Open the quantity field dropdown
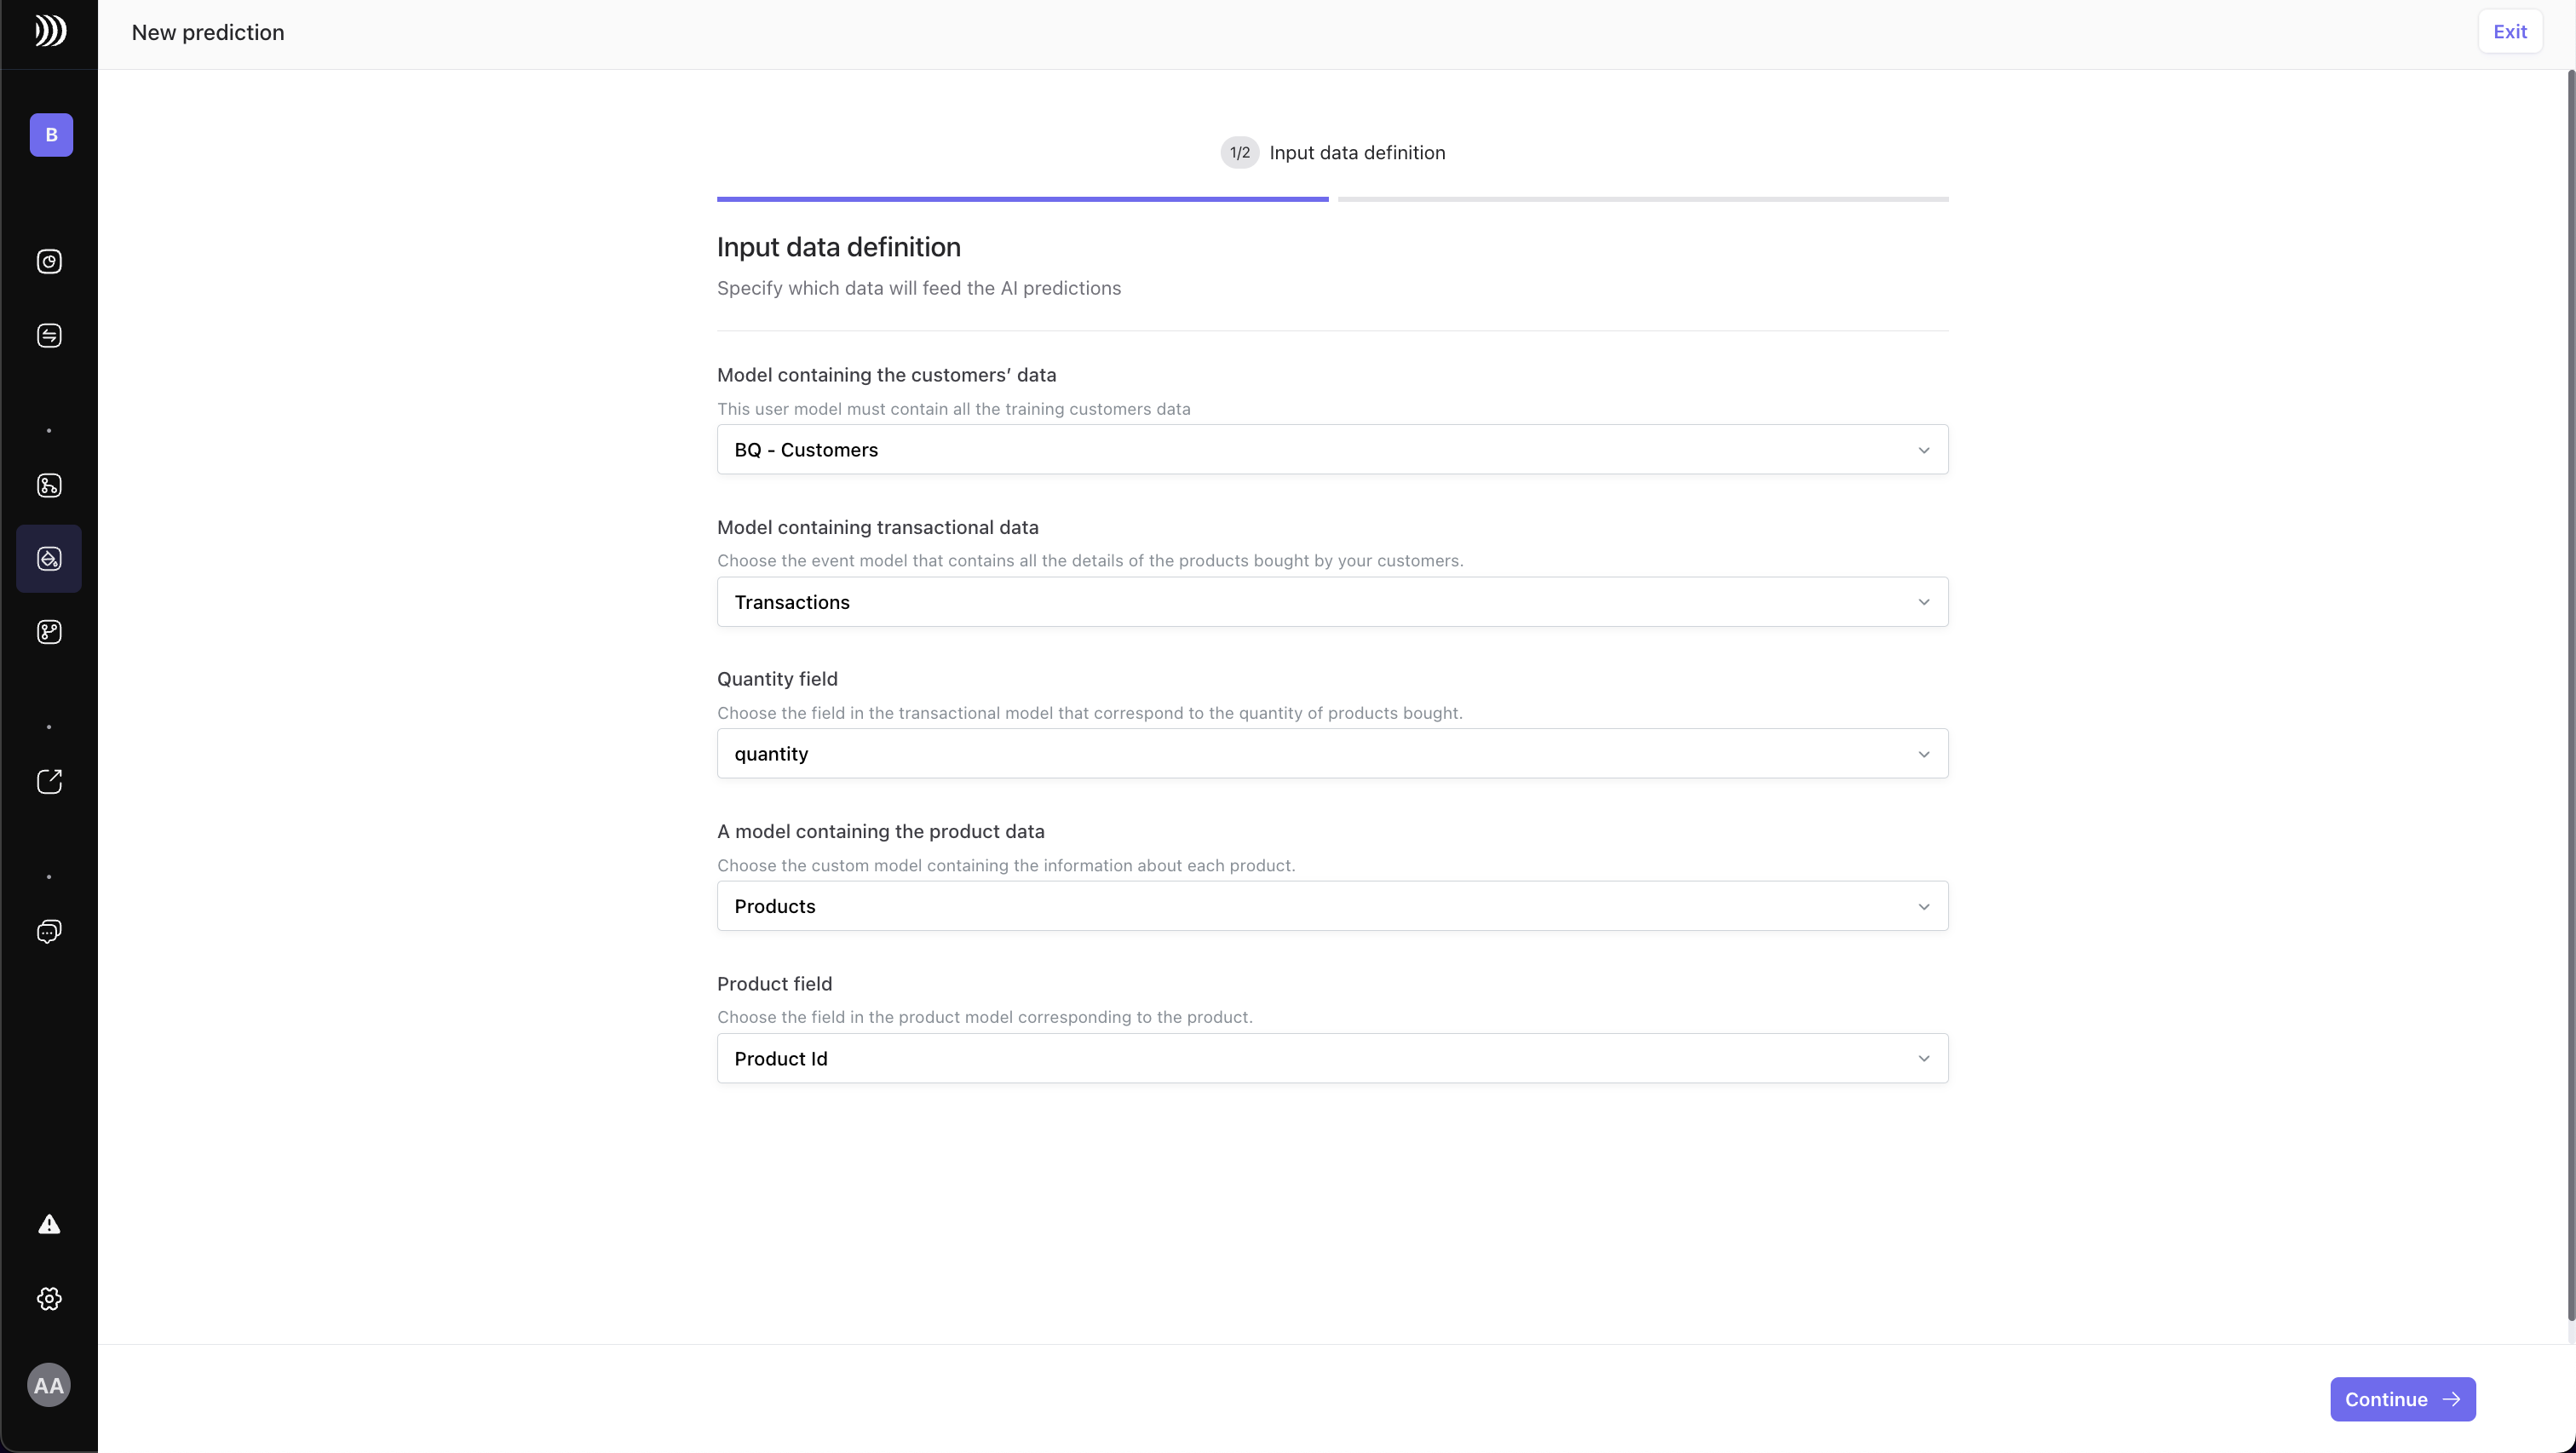2576x1453 pixels. click(x=1332, y=754)
